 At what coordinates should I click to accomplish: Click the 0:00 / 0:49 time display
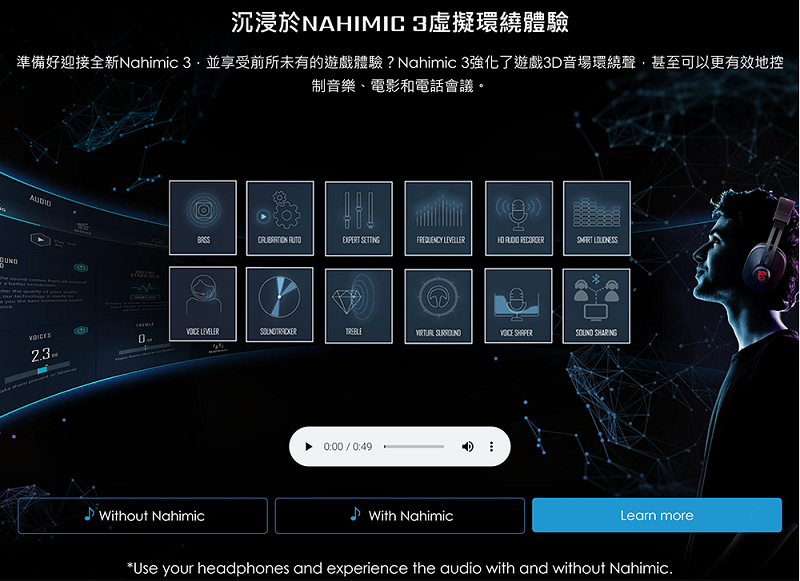click(348, 447)
